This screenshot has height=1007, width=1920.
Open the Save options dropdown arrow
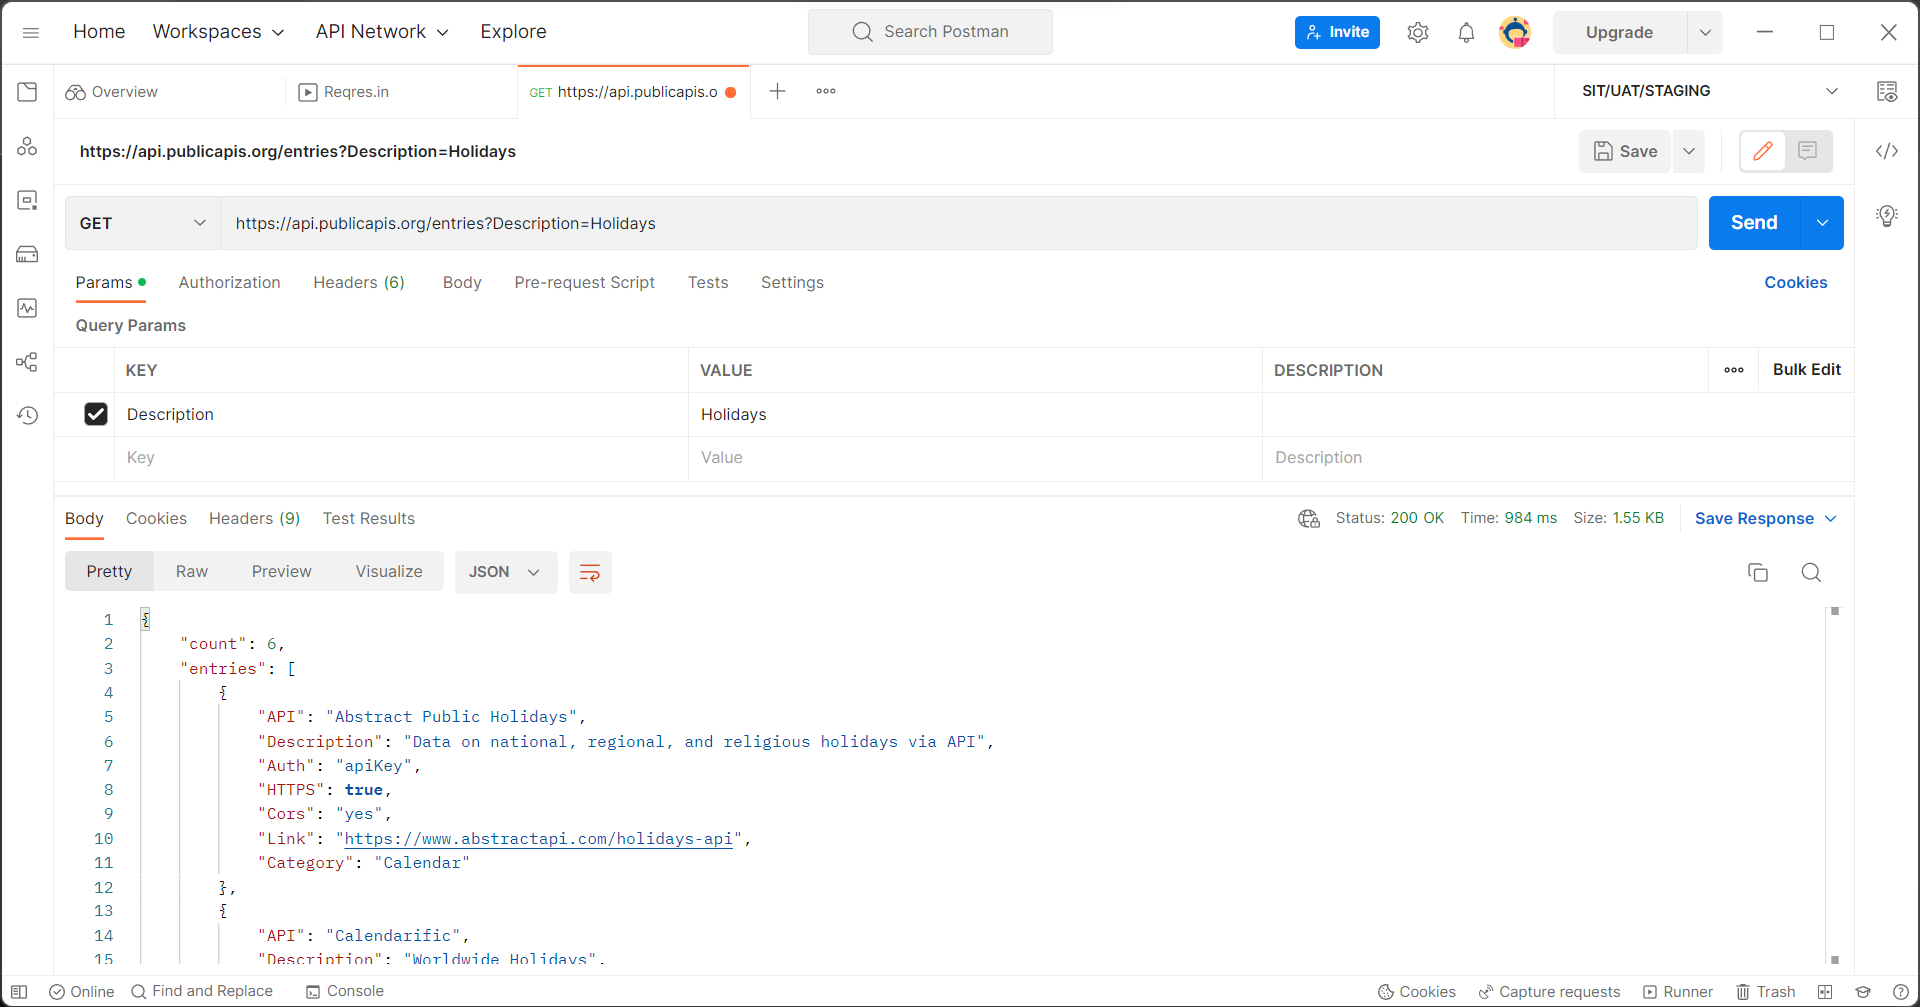pos(1689,151)
